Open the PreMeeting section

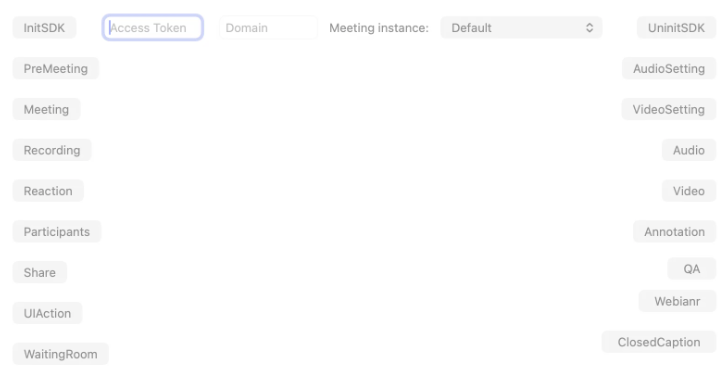point(56,69)
